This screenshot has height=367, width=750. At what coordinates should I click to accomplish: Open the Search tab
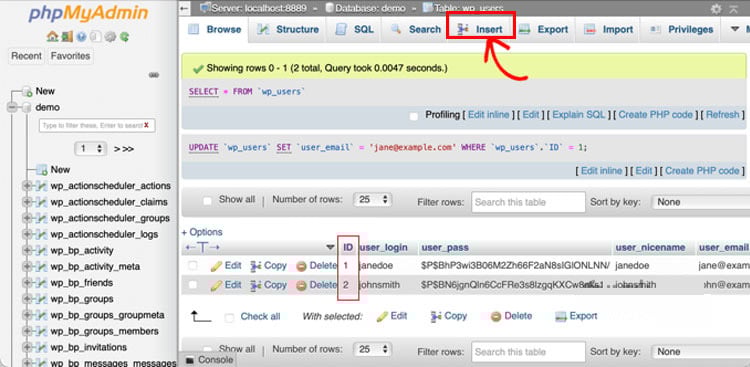pos(416,29)
